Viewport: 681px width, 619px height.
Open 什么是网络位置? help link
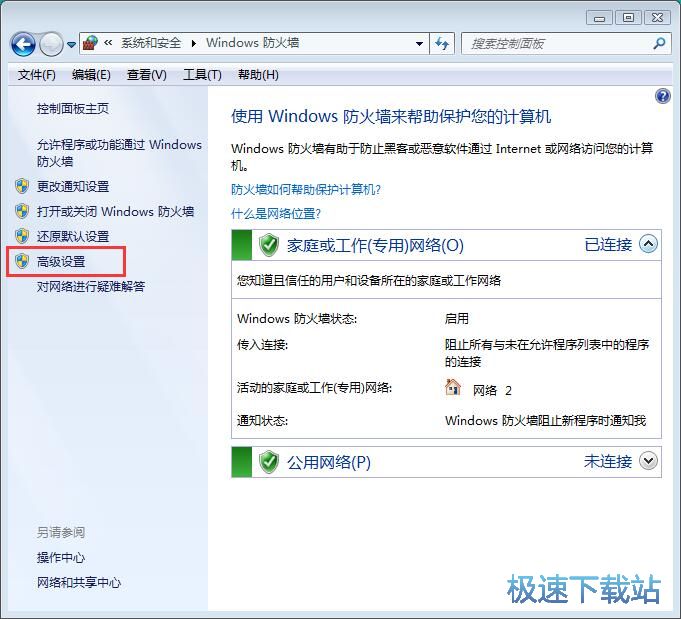(276, 214)
